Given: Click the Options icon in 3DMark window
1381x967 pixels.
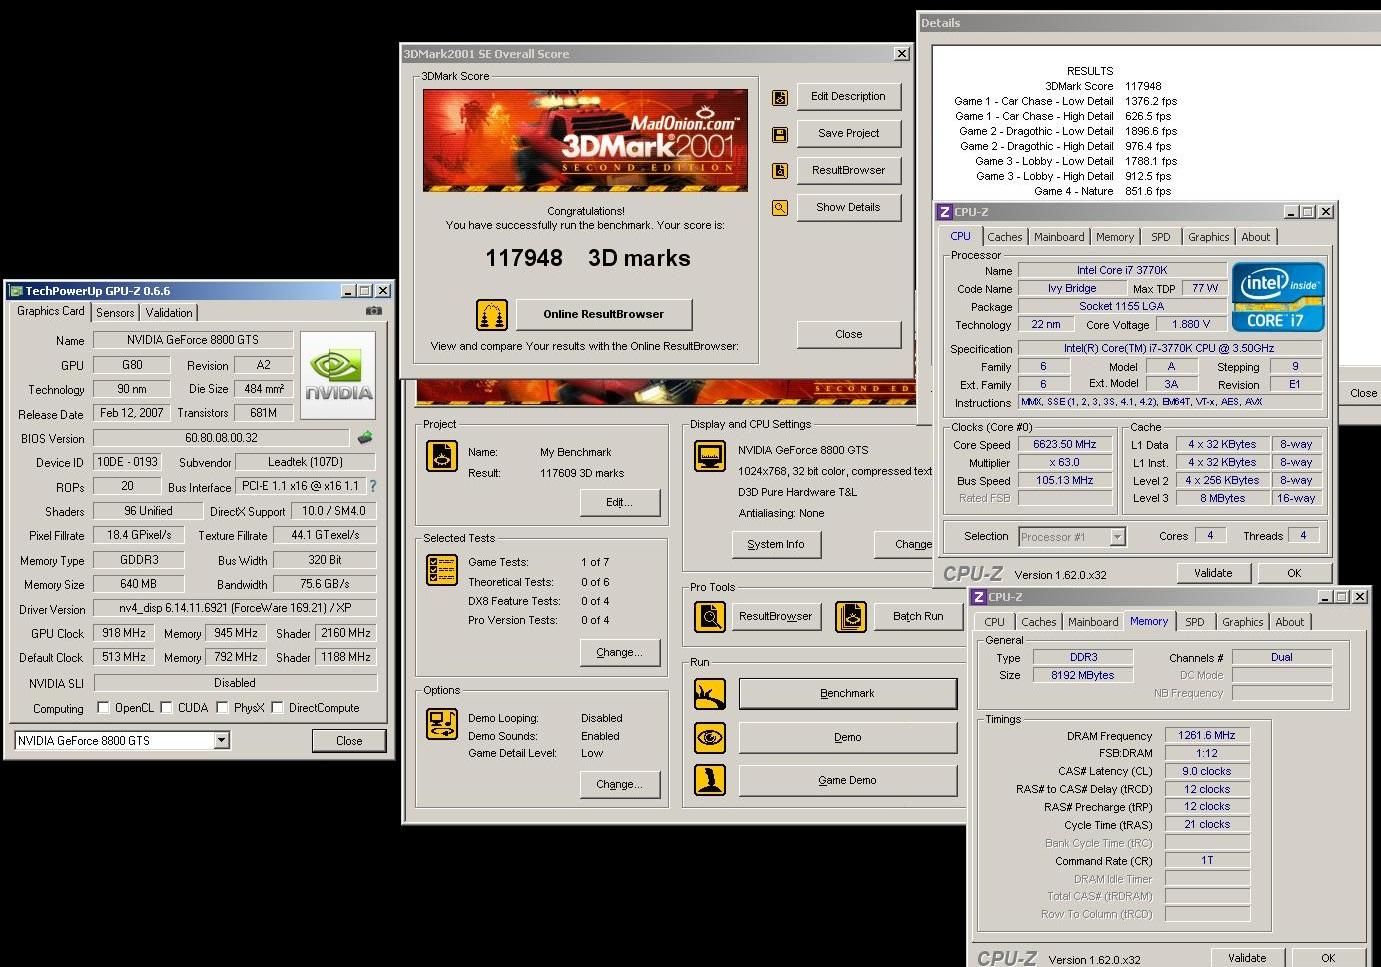Looking at the screenshot, I should (x=442, y=723).
